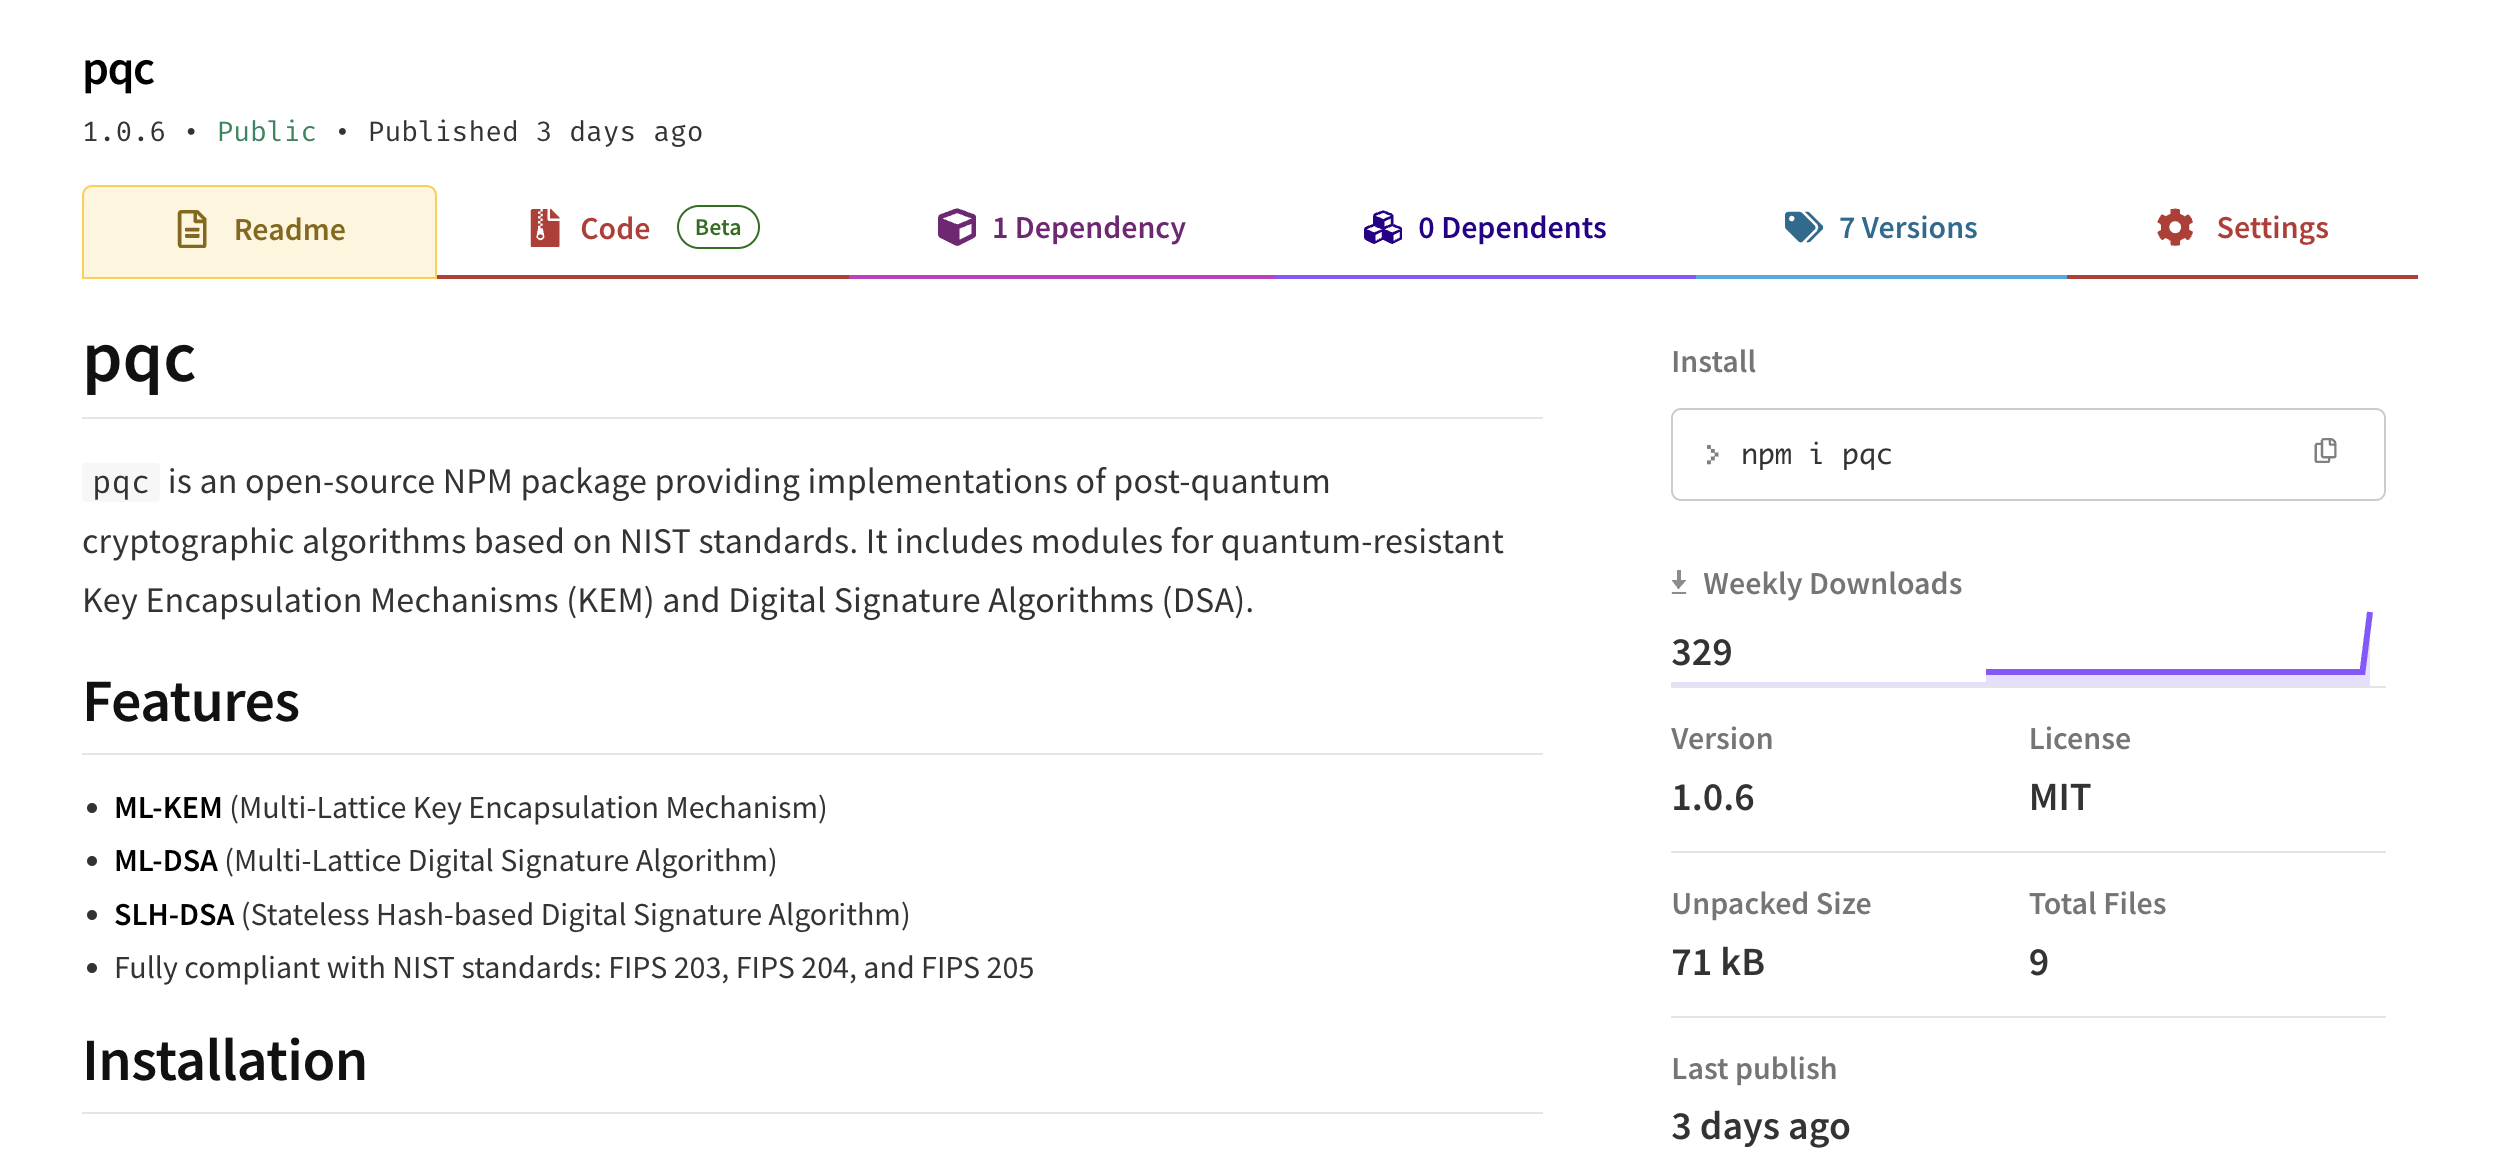Screen dimensions: 2514x1154
Task: Click the cubes icon beside Dependents
Action: 1383,228
